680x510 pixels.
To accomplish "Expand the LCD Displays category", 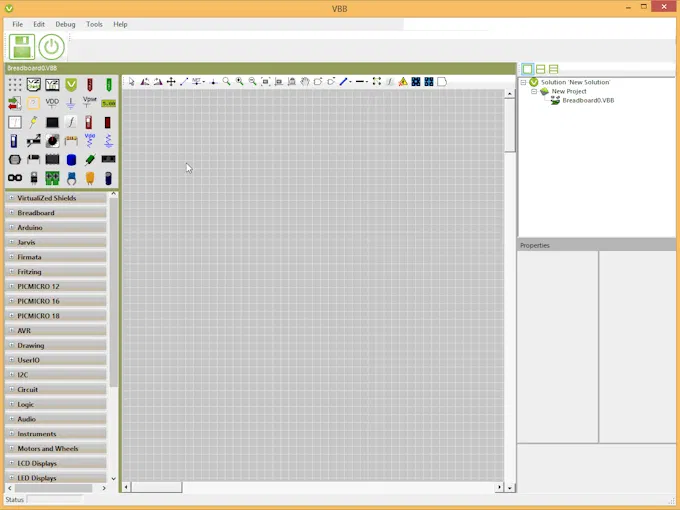I will coord(12,463).
